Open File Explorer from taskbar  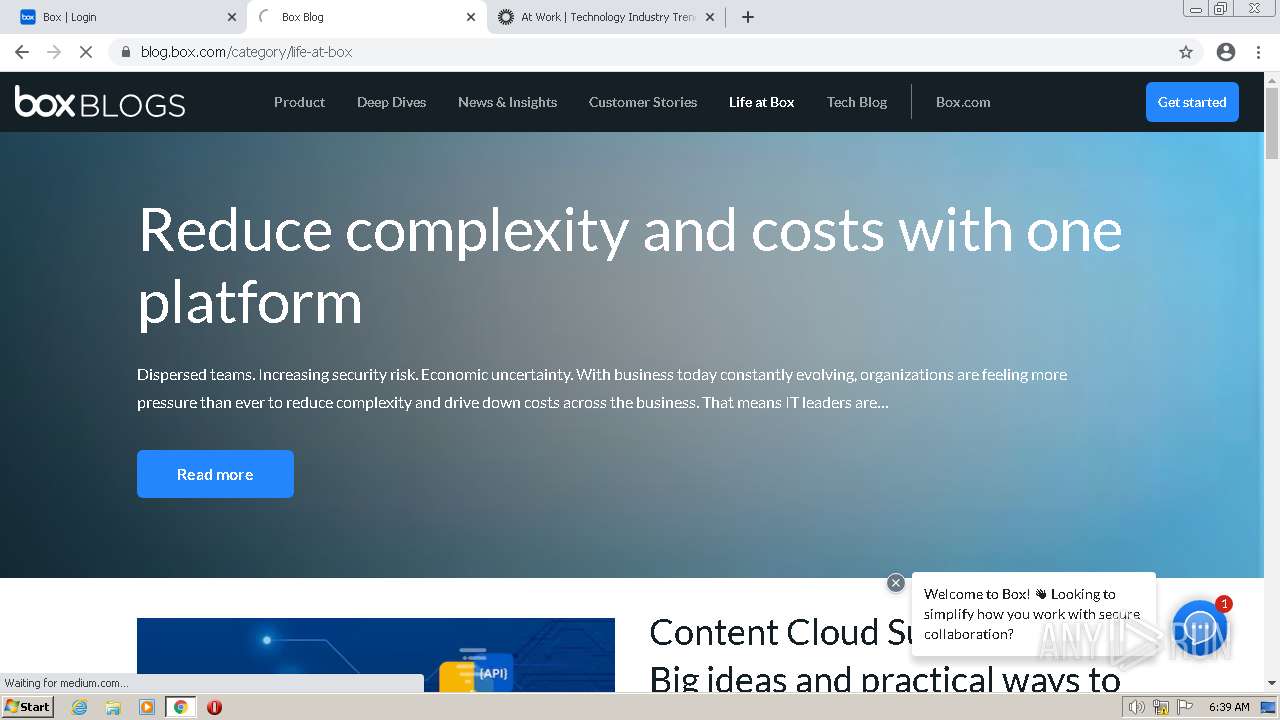click(x=113, y=707)
